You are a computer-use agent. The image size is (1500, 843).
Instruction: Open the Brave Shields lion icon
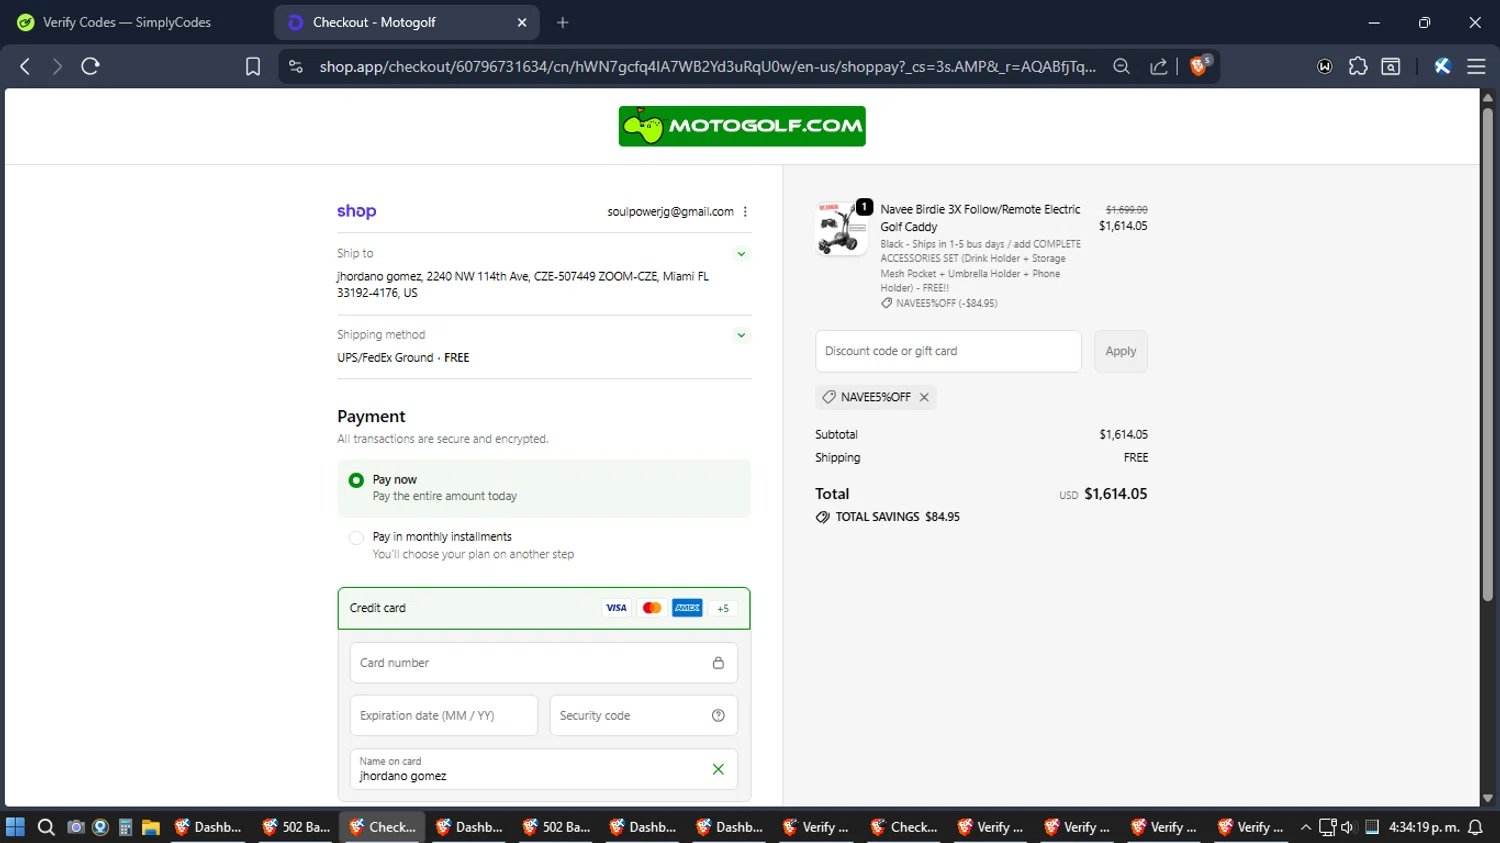point(1199,66)
